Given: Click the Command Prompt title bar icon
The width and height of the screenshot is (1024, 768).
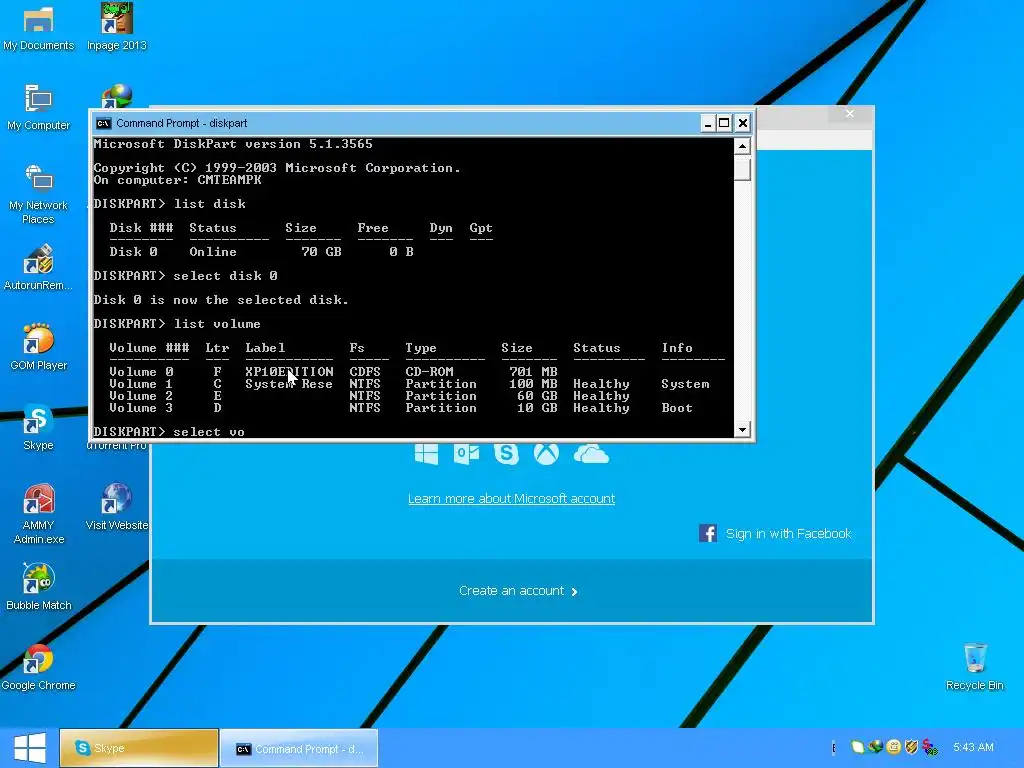Looking at the screenshot, I should point(103,123).
